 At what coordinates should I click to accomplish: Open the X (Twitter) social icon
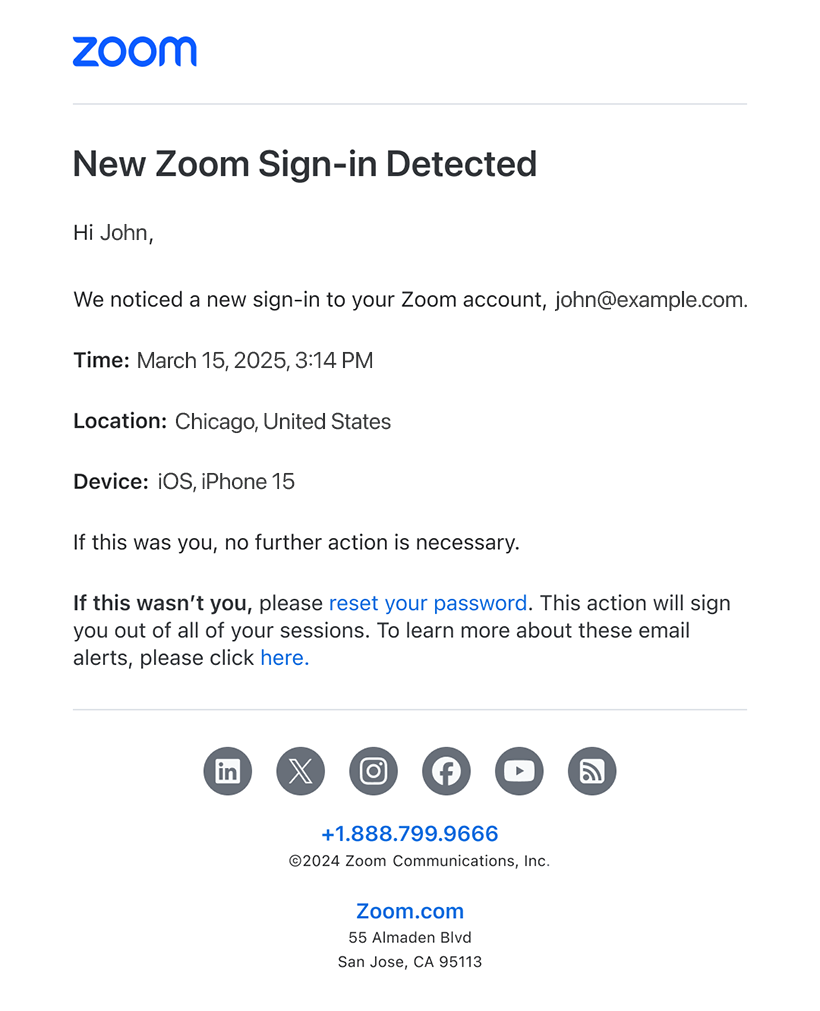click(x=300, y=771)
